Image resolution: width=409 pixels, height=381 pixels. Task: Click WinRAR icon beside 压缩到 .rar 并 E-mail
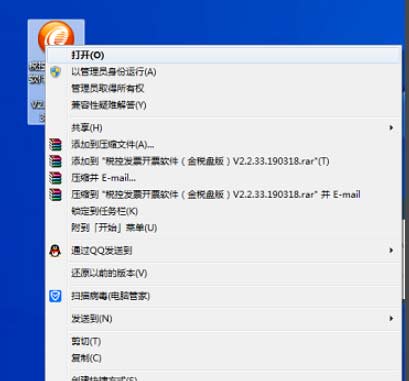(55, 194)
